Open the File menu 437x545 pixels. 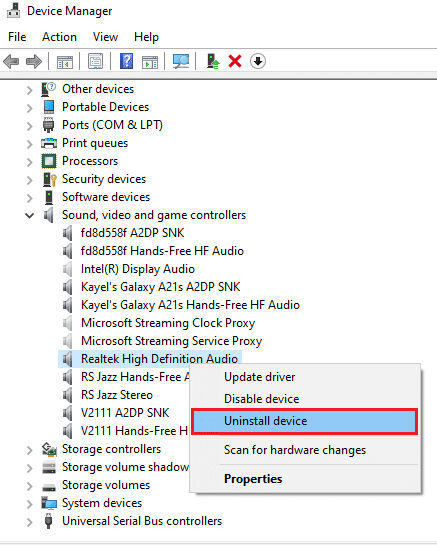pyautogui.click(x=17, y=37)
